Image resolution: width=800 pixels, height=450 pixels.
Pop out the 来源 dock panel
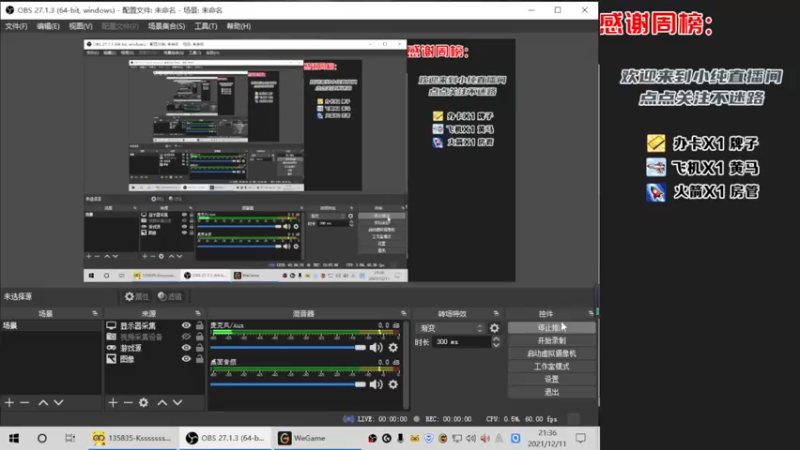198,313
